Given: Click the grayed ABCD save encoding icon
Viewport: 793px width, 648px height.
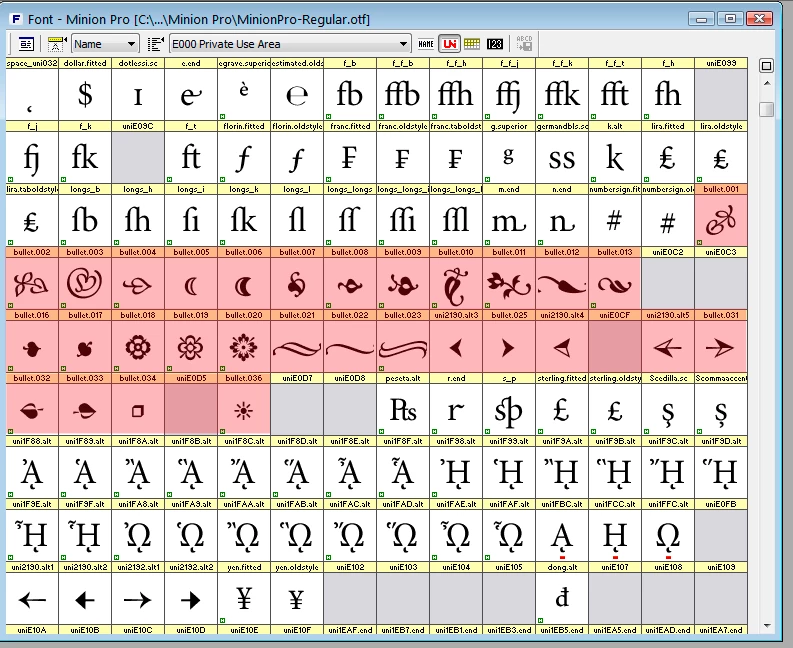Looking at the screenshot, I should pos(524,44).
